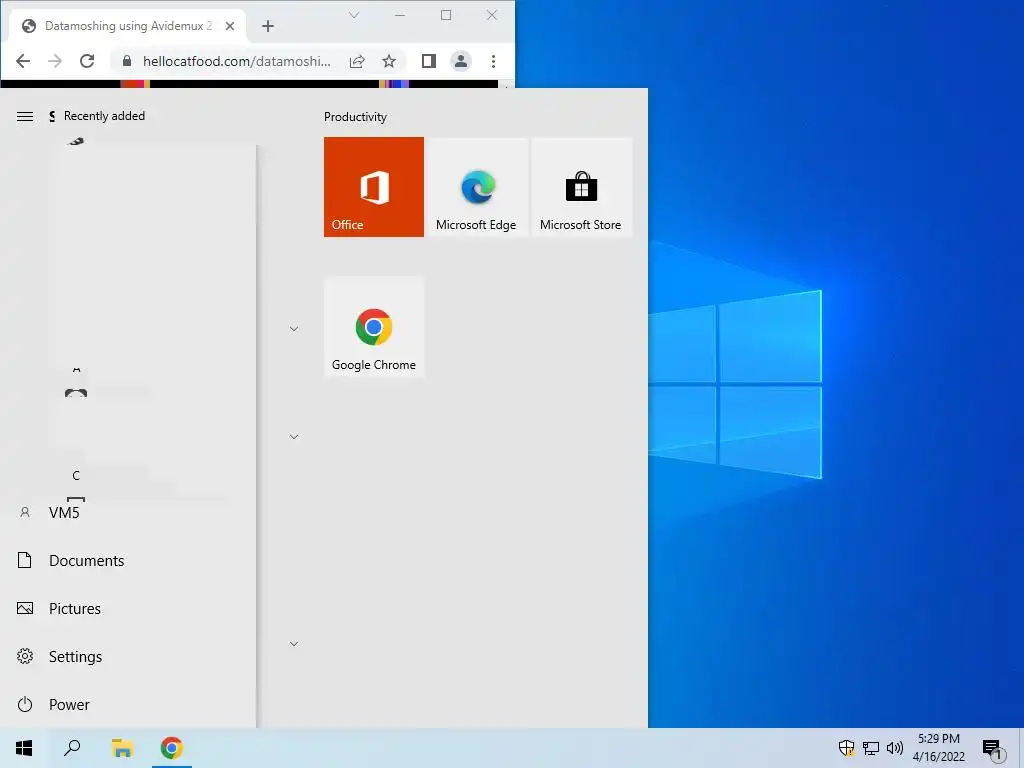Expand the first app list chevron
This screenshot has width=1024, height=768.
[x=294, y=328]
